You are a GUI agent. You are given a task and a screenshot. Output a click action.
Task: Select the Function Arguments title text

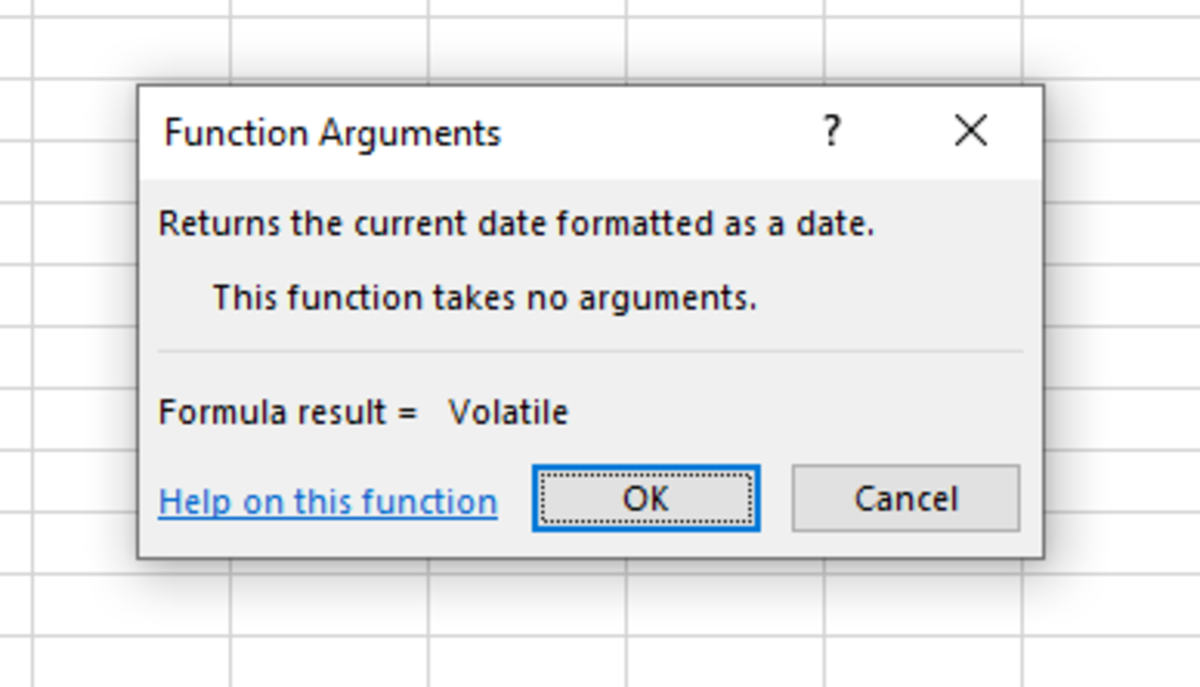332,132
